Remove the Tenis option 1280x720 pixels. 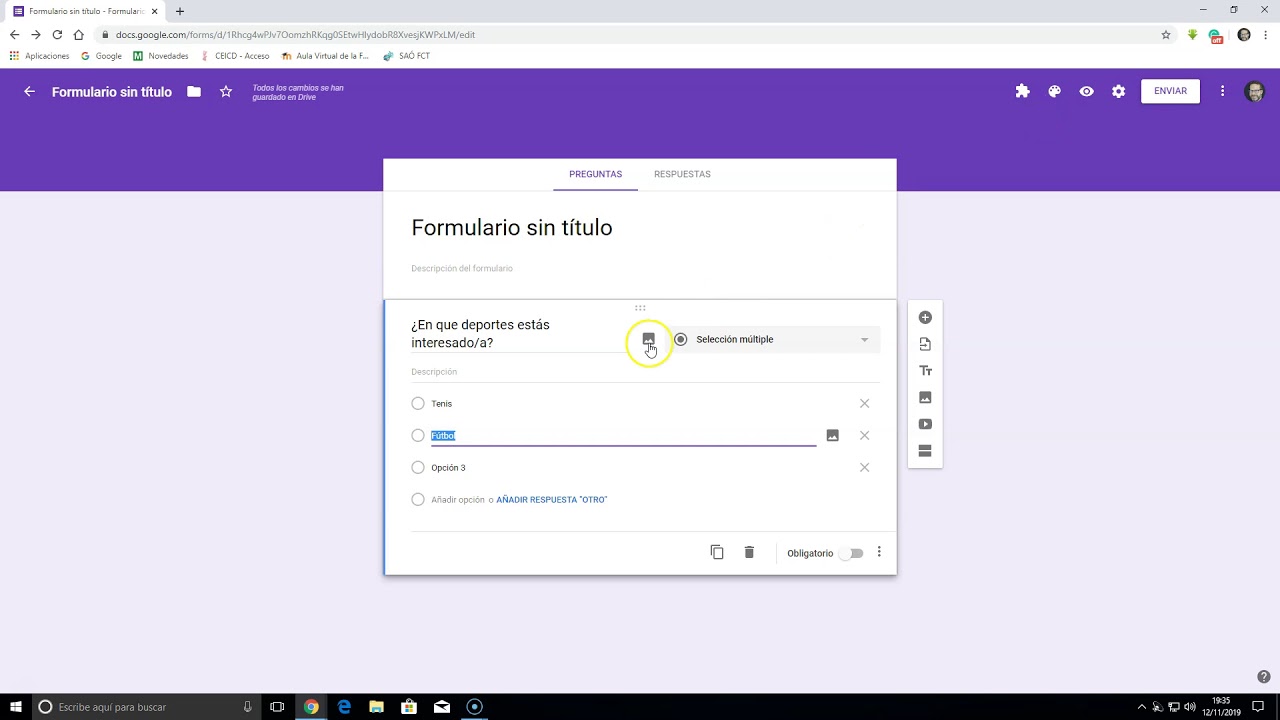(x=864, y=403)
